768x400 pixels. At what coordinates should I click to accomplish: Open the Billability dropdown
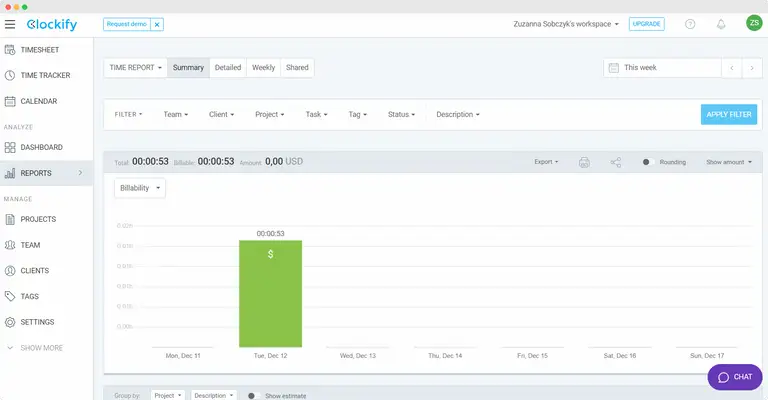[x=140, y=188]
